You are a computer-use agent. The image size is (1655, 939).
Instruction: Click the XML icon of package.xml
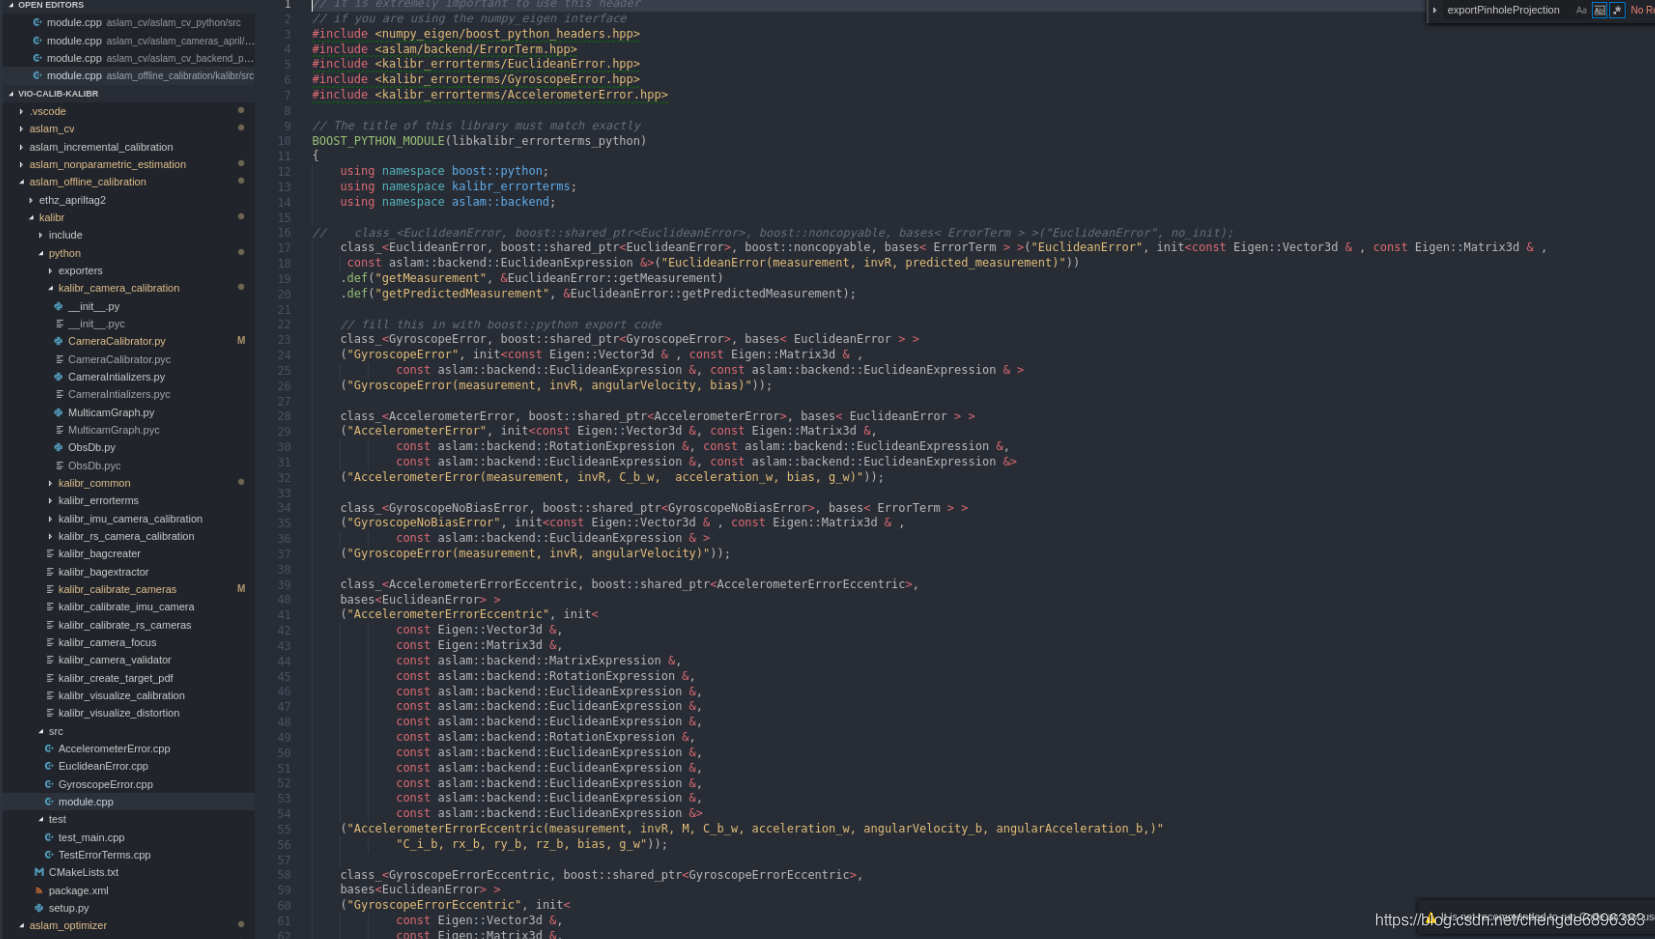pos(39,890)
